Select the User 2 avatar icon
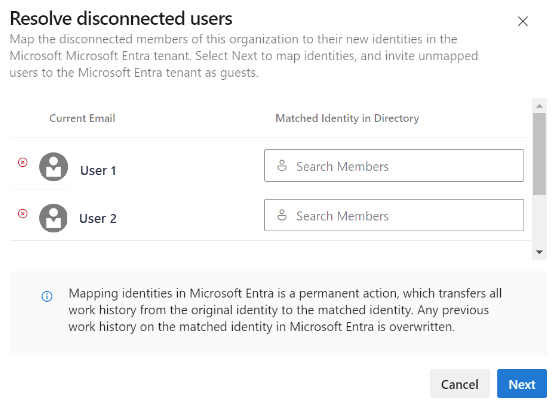The width and height of the screenshot is (554, 405). point(53,218)
